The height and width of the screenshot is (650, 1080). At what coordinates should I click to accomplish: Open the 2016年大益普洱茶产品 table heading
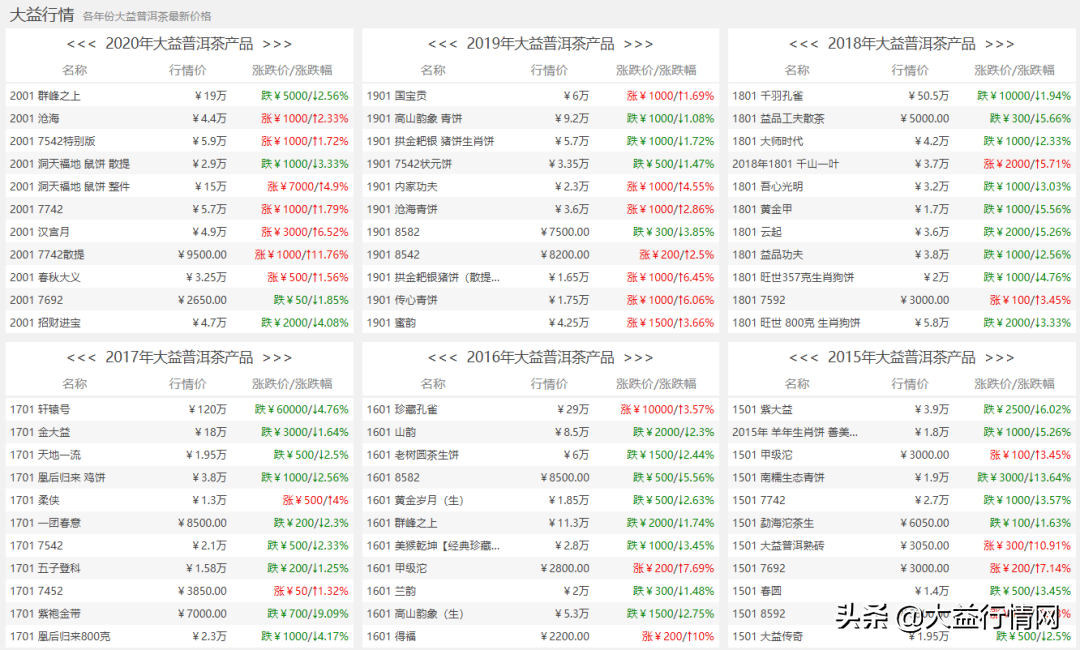point(540,357)
